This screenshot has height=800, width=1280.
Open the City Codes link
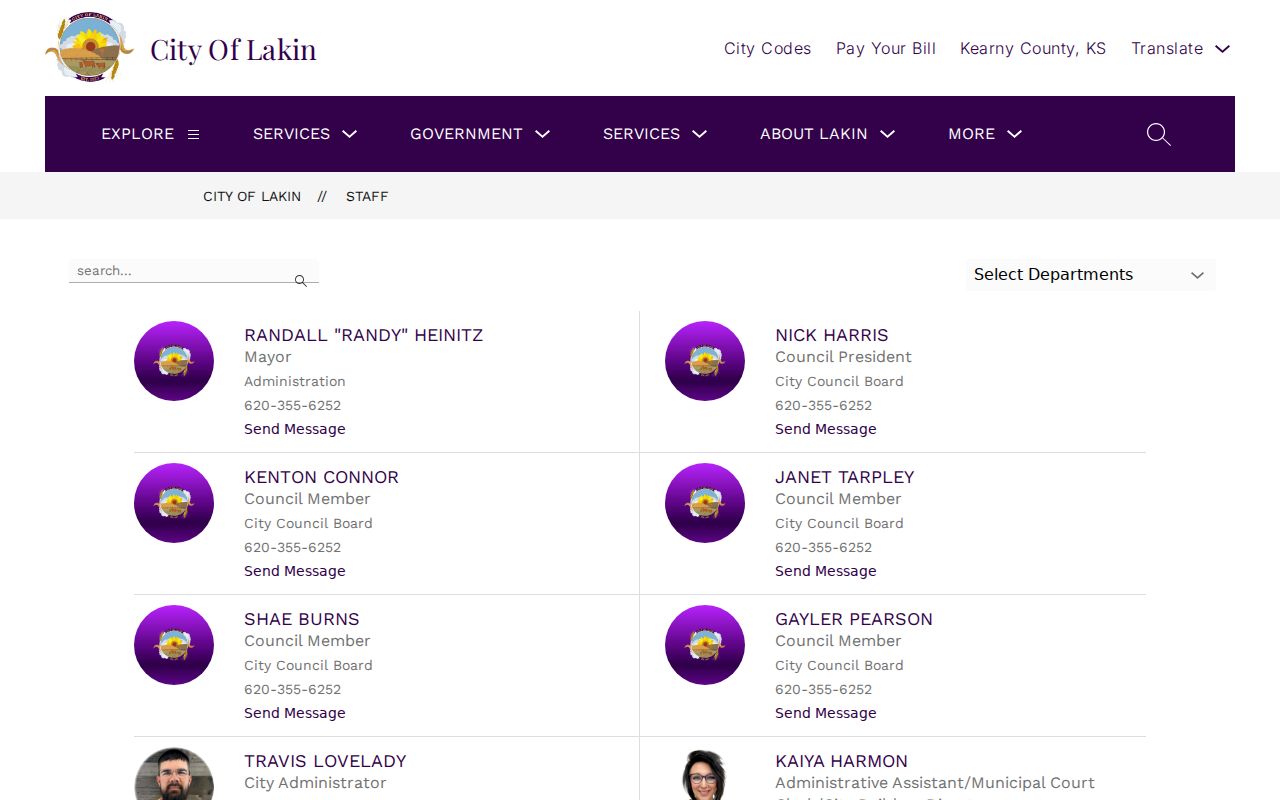click(x=767, y=48)
